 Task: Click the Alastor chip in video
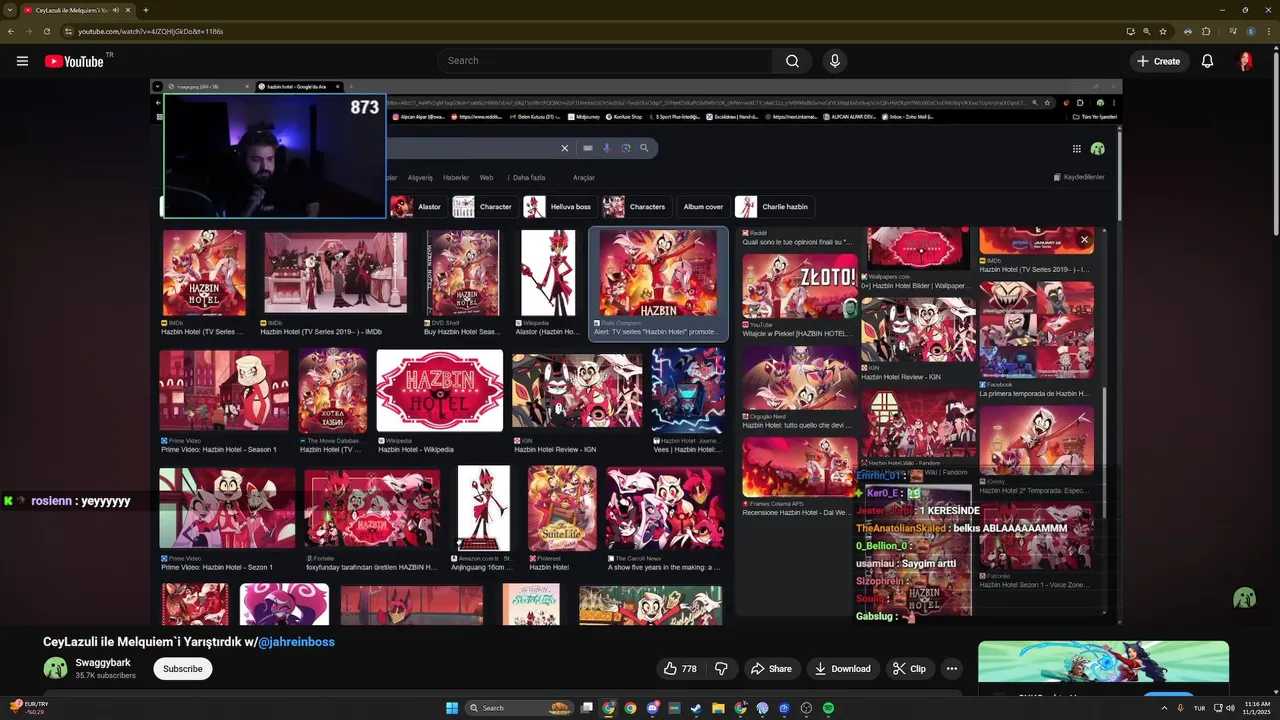tap(417, 207)
